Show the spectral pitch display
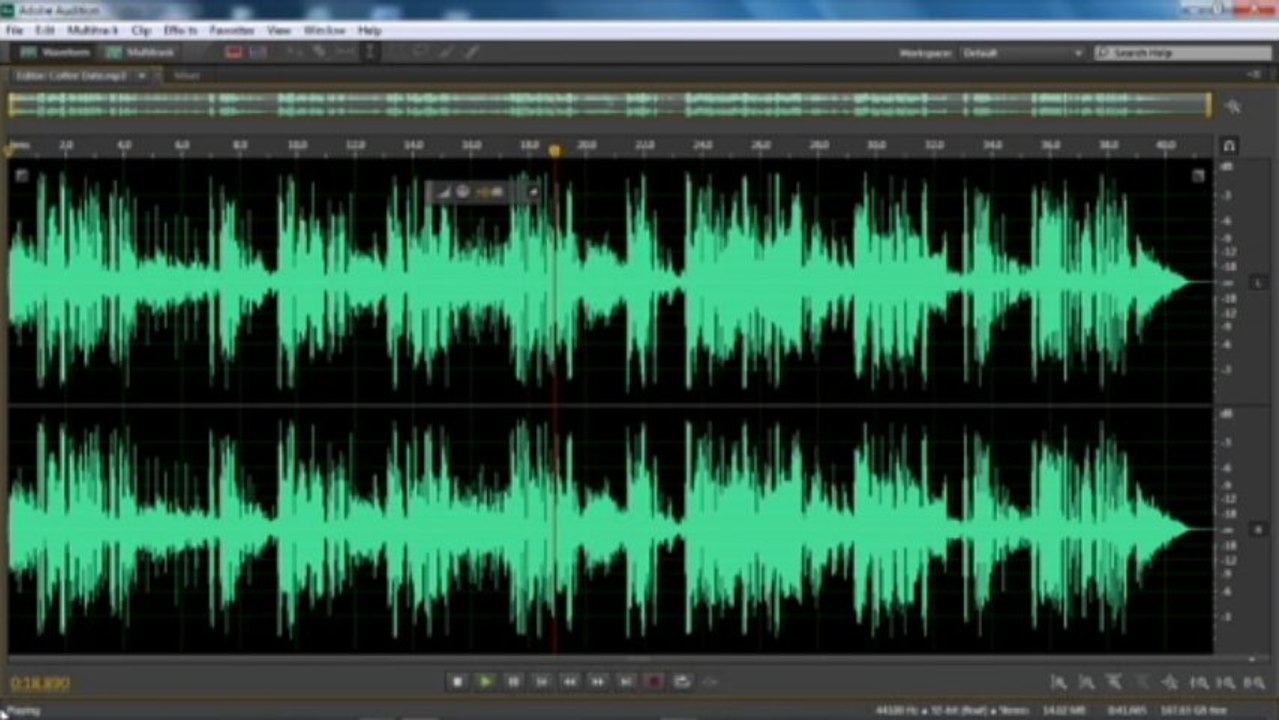The width and height of the screenshot is (1279, 720). [257, 52]
